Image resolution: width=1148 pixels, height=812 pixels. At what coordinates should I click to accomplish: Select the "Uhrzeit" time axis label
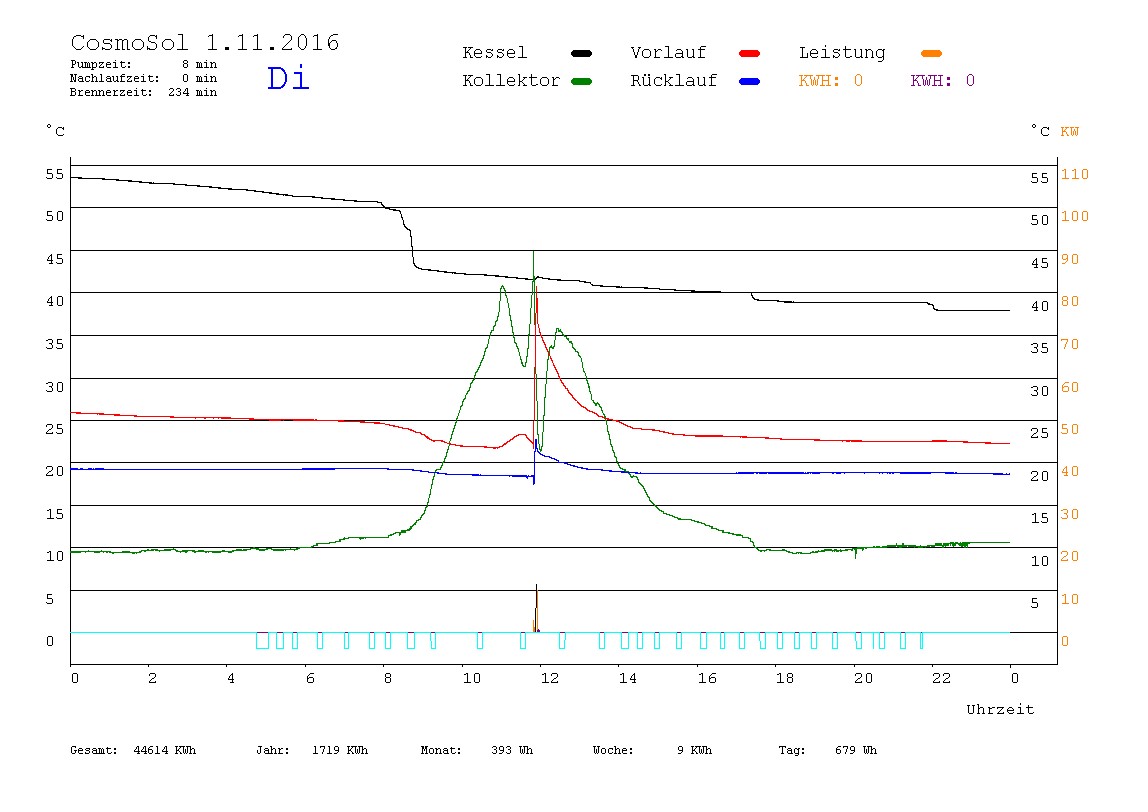click(x=1000, y=709)
